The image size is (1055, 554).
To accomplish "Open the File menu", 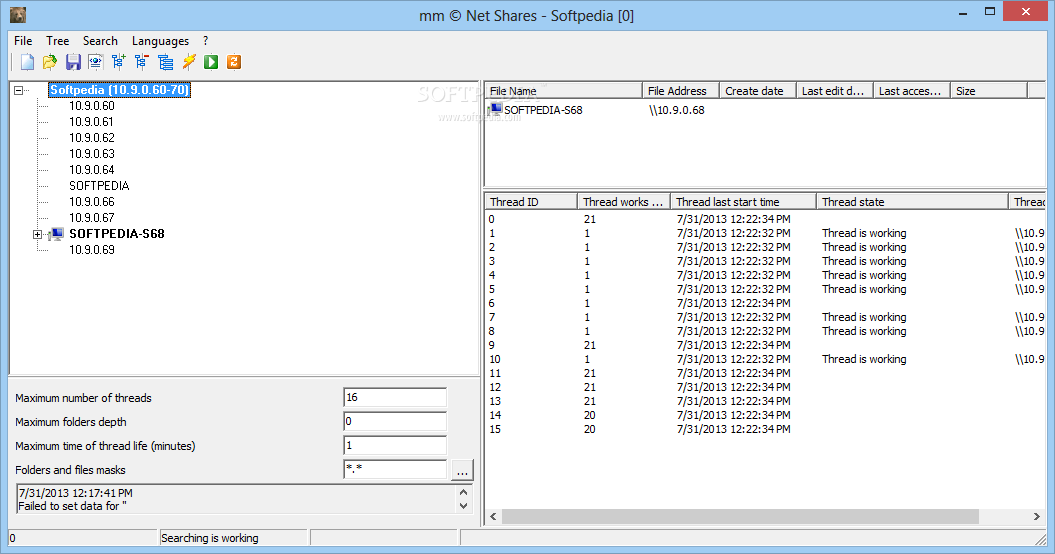I will pyautogui.click(x=23, y=41).
